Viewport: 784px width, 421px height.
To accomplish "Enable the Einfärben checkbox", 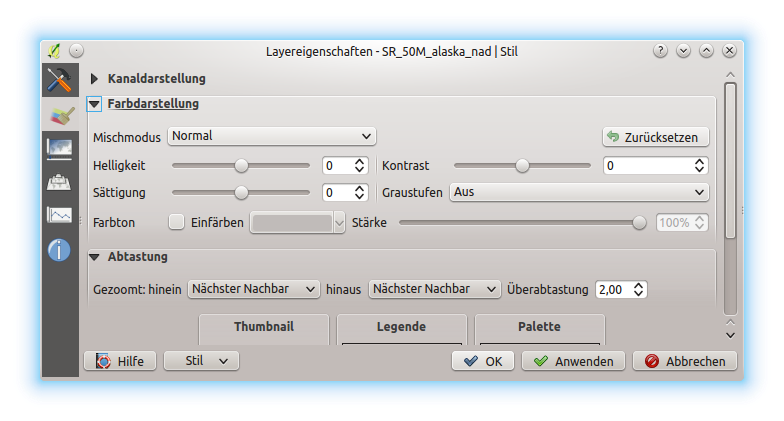I will (177, 222).
